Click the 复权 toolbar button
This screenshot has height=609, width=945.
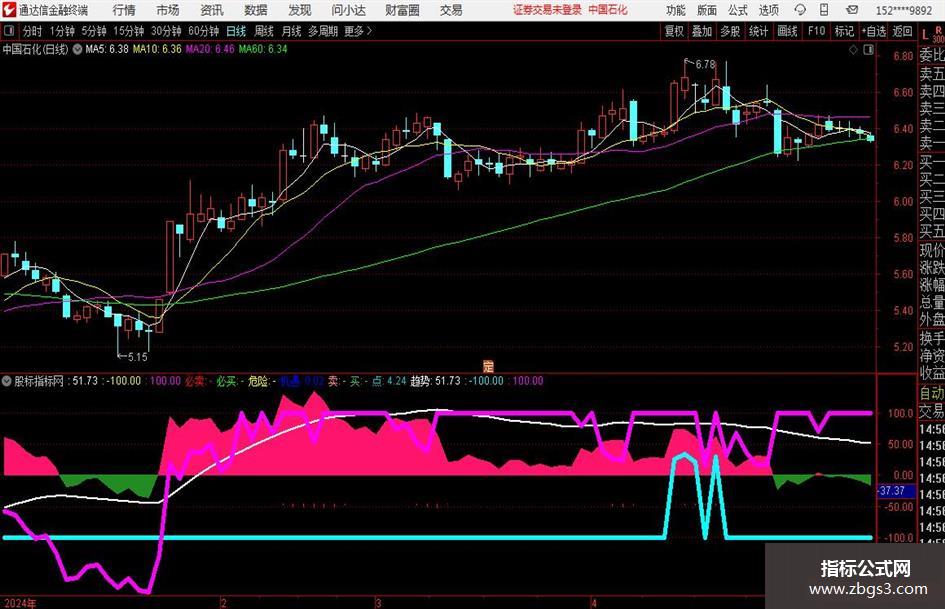[674, 31]
